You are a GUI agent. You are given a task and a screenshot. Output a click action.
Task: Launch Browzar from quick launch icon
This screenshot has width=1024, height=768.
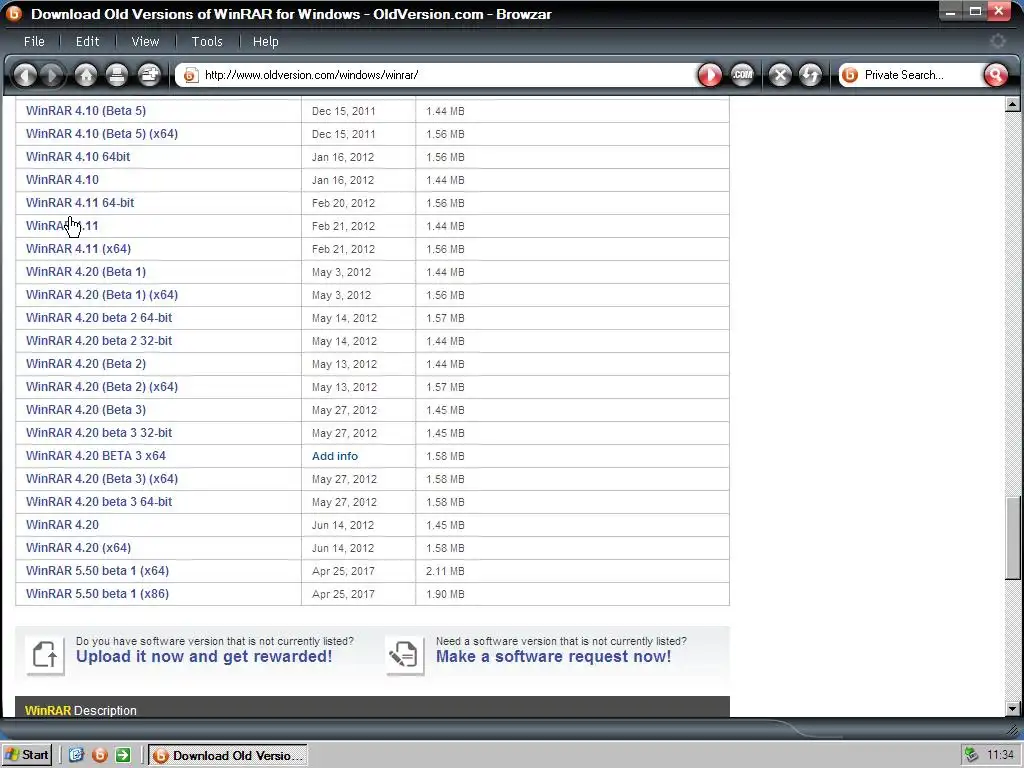[99, 755]
